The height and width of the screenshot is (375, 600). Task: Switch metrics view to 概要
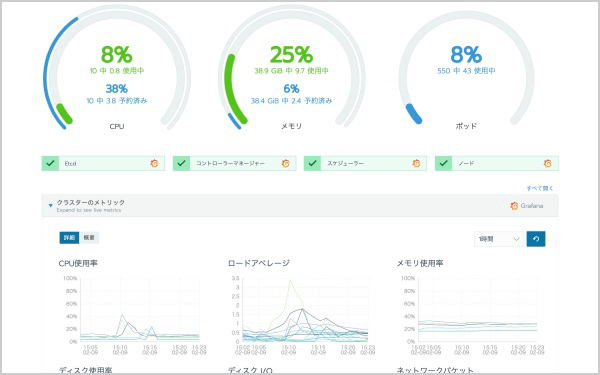click(x=89, y=238)
